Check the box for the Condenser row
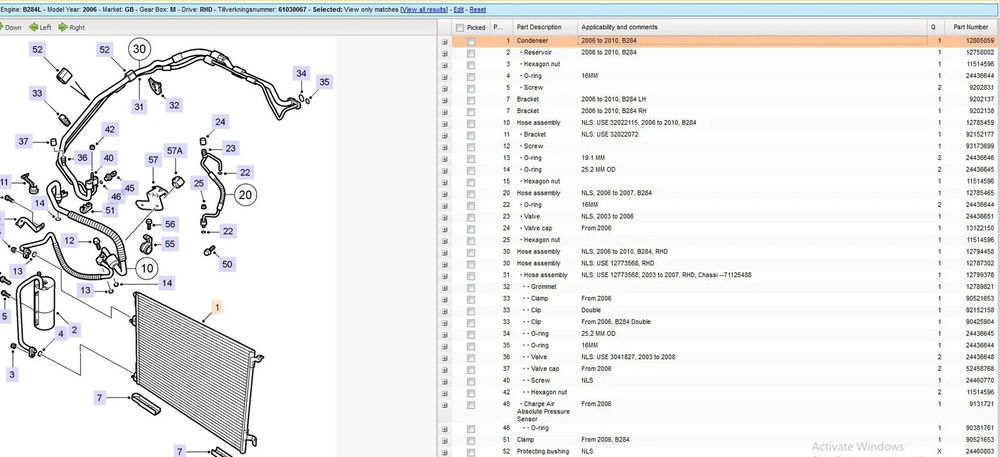 (471, 41)
